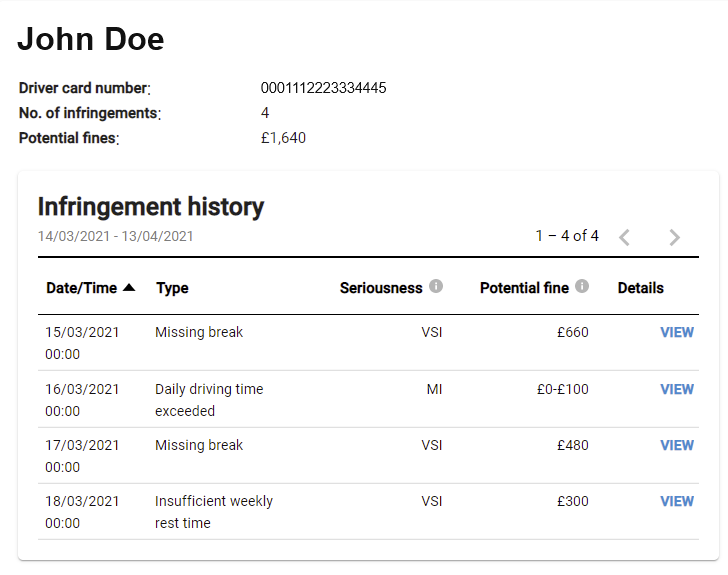Sort by Seriousness column header

(x=381, y=288)
